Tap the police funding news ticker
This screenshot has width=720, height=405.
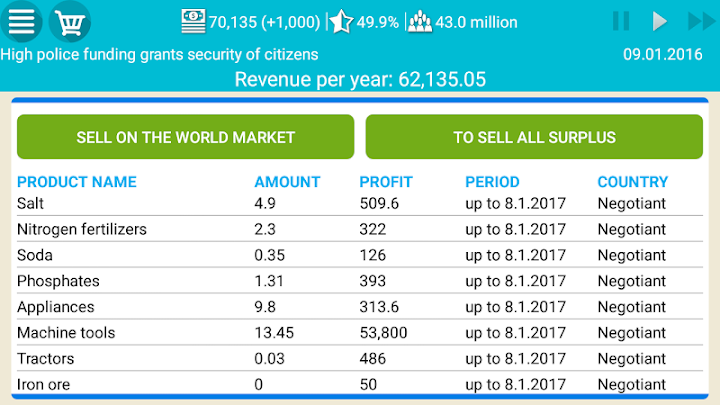point(160,54)
